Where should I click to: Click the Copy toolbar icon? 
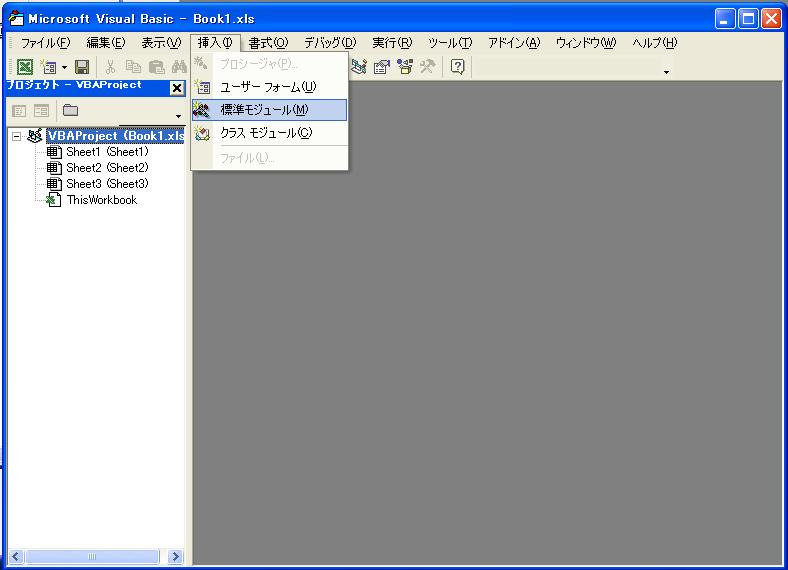(x=133, y=66)
